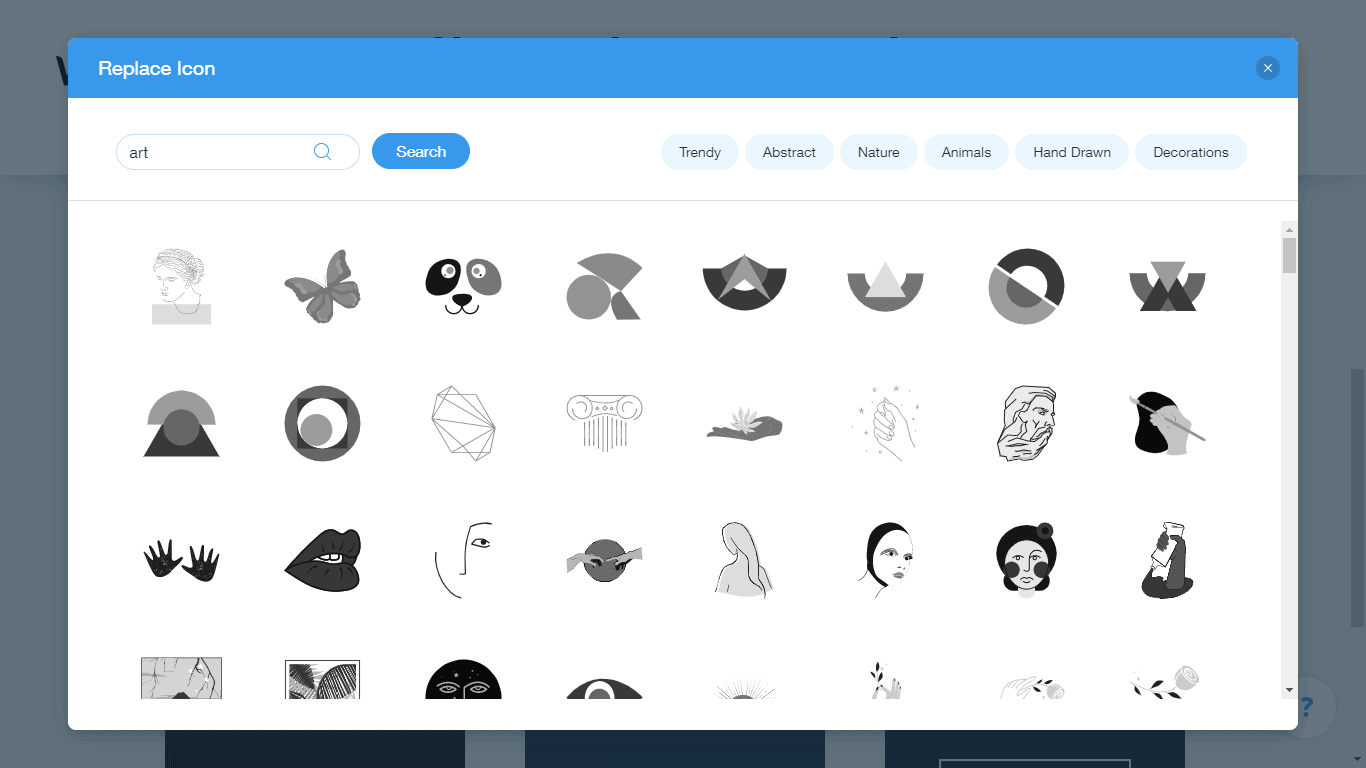Choose the framed palm leaves icon
The image size is (1366, 768).
click(x=322, y=679)
